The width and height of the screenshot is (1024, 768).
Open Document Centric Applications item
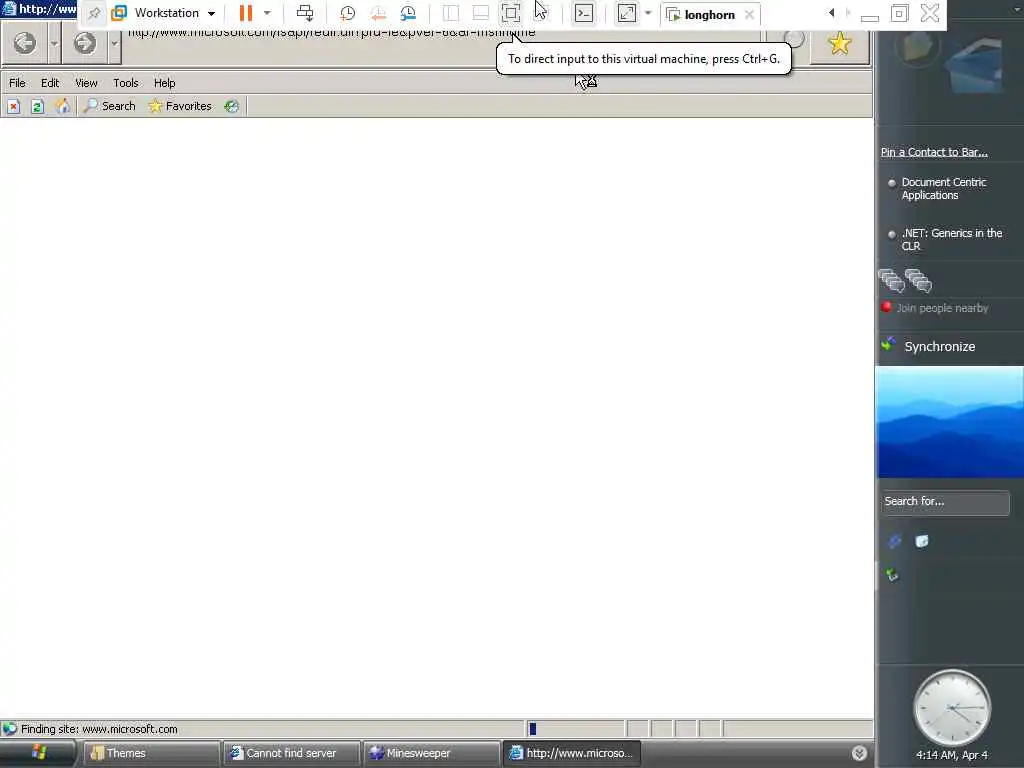[944, 189]
